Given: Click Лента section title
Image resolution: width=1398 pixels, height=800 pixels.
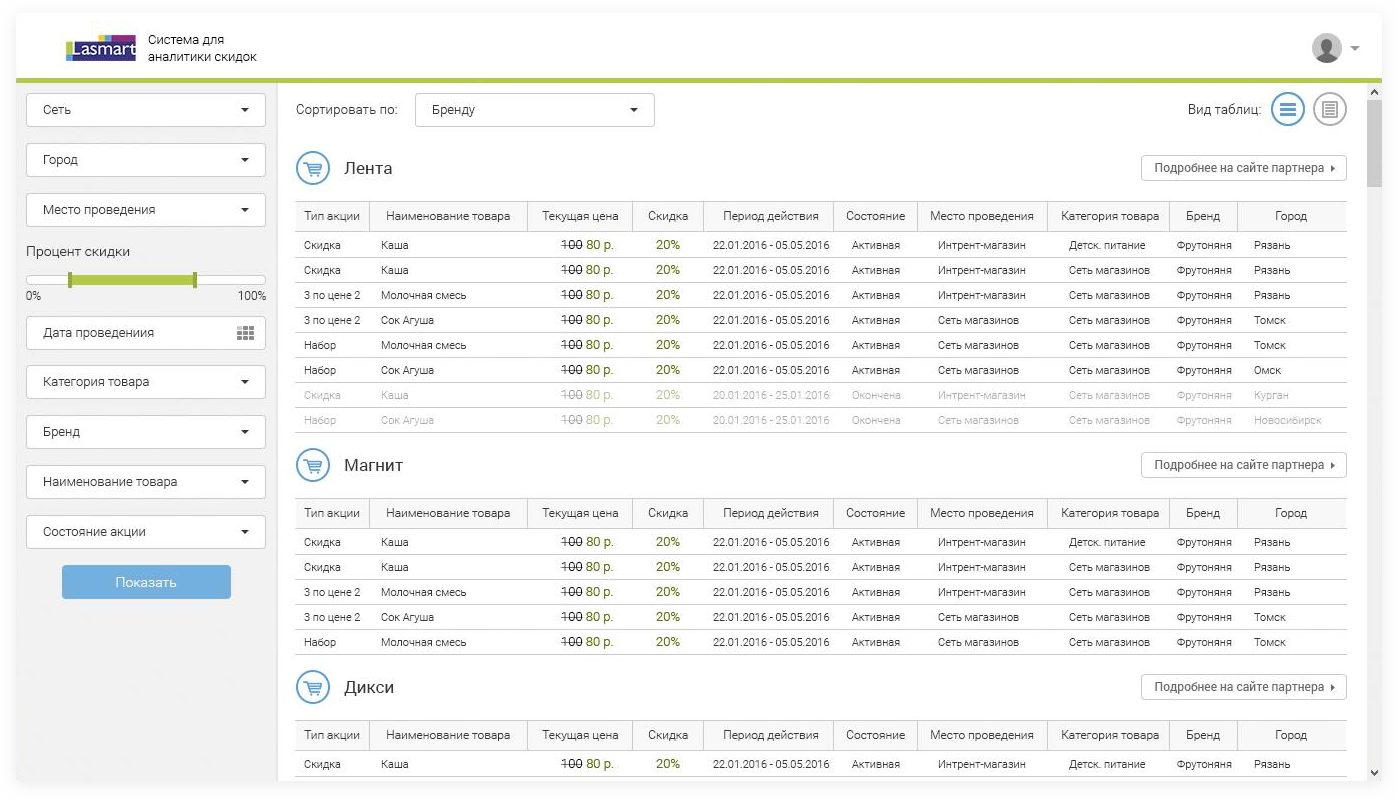Looking at the screenshot, I should point(368,168).
